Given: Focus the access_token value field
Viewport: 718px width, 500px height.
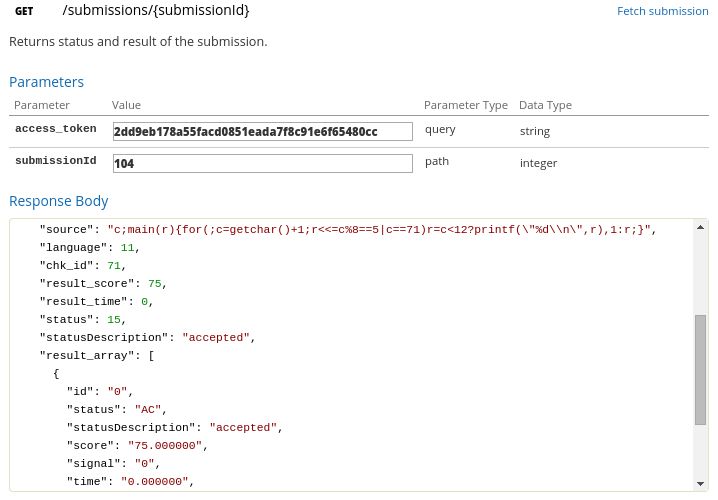Looking at the screenshot, I should coord(262,131).
